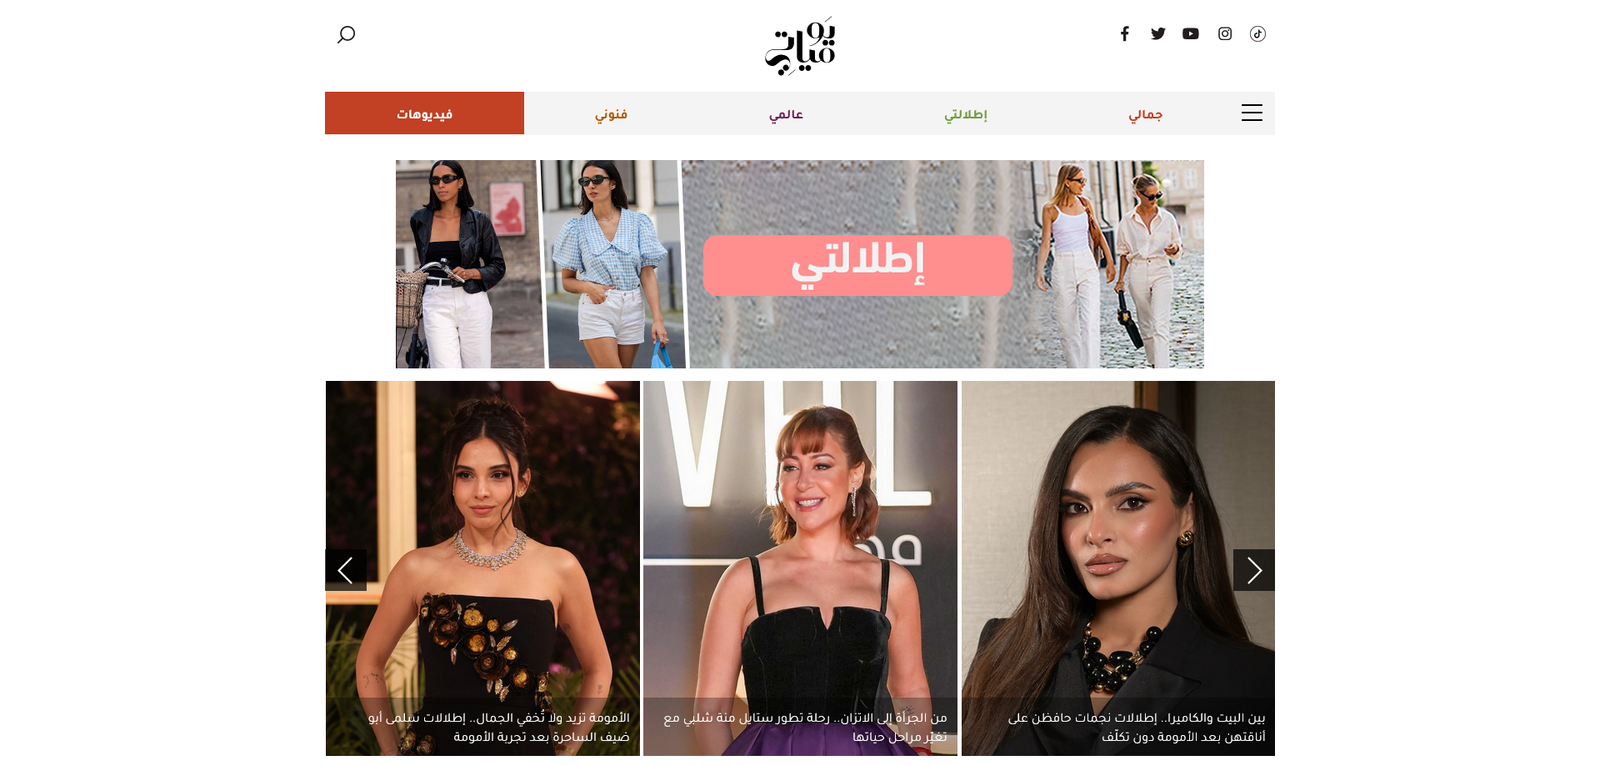Screen dimensions: 1600x766
Task: Go to the عالمي menu section
Action: pos(786,114)
